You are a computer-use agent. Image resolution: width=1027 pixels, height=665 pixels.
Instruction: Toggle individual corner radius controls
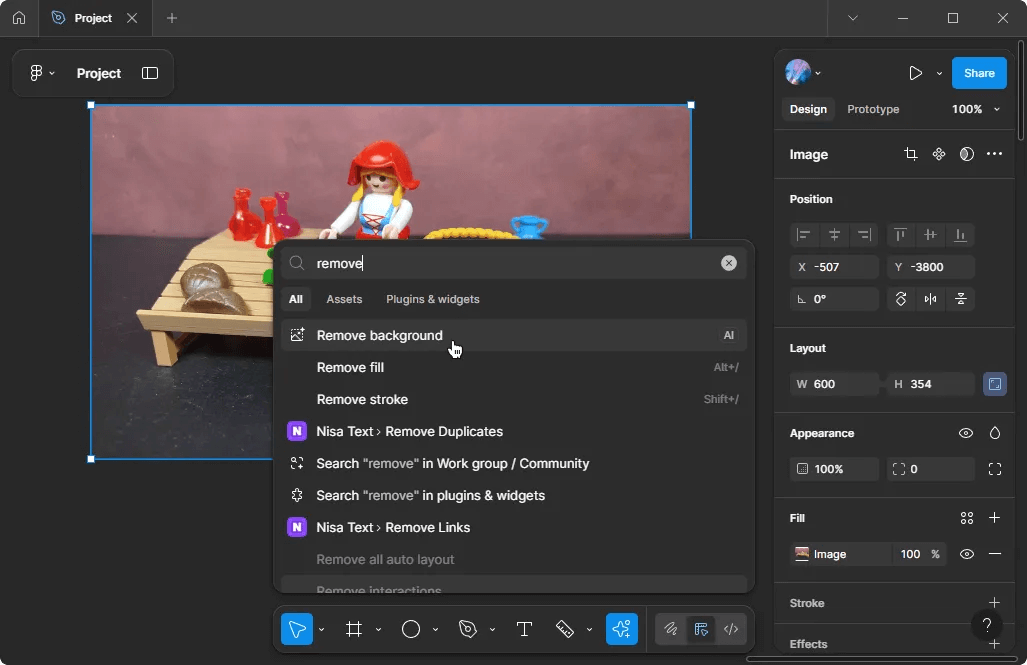(994, 469)
